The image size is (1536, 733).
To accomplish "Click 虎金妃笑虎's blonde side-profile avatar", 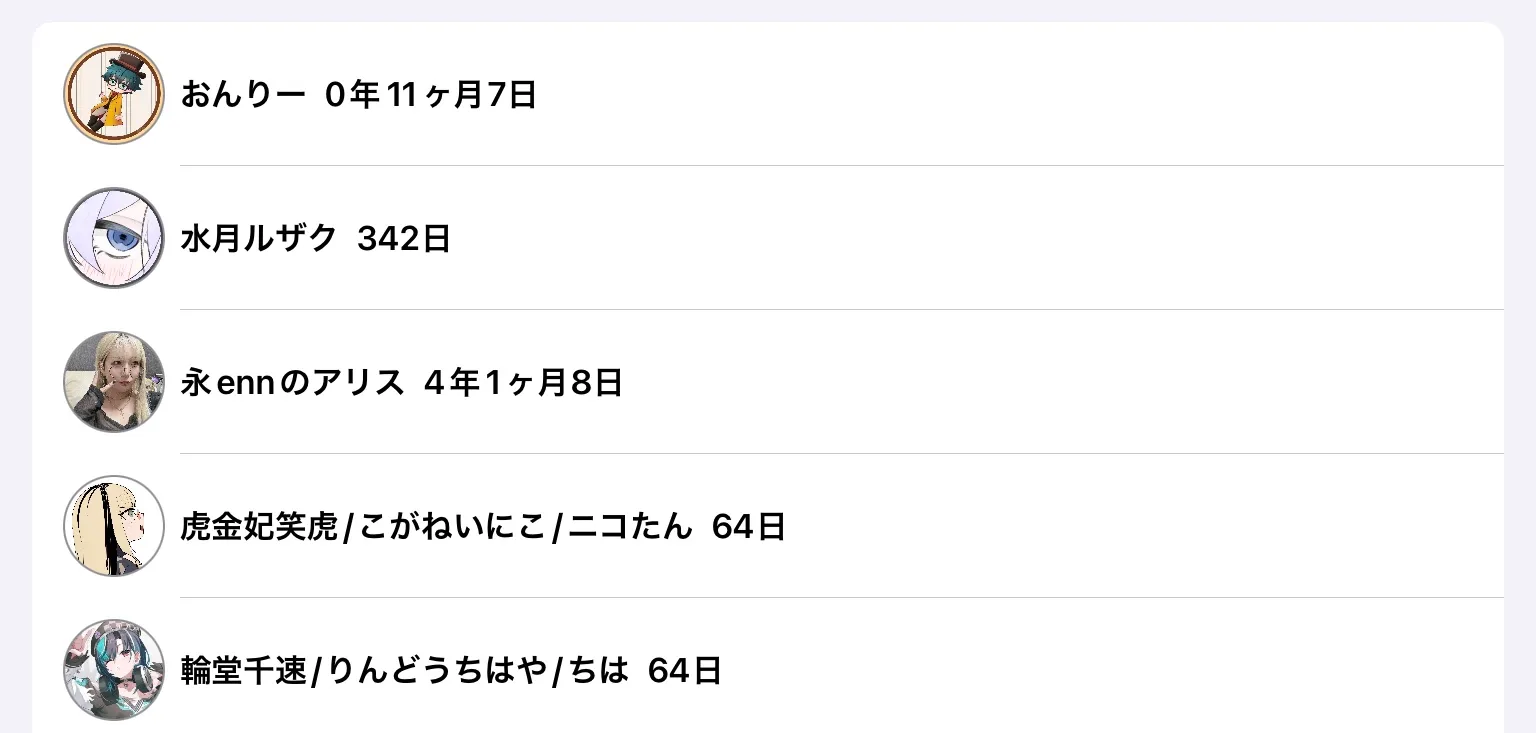I will 114,526.
